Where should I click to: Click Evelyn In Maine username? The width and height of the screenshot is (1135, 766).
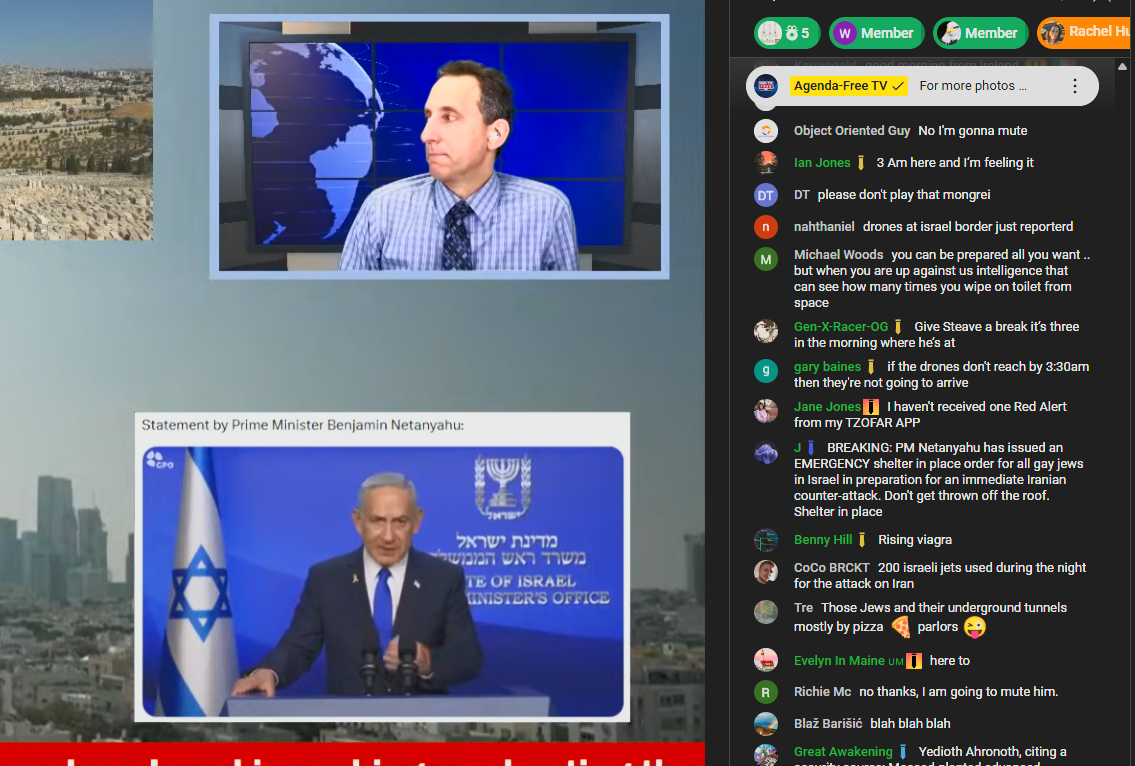[x=839, y=660]
